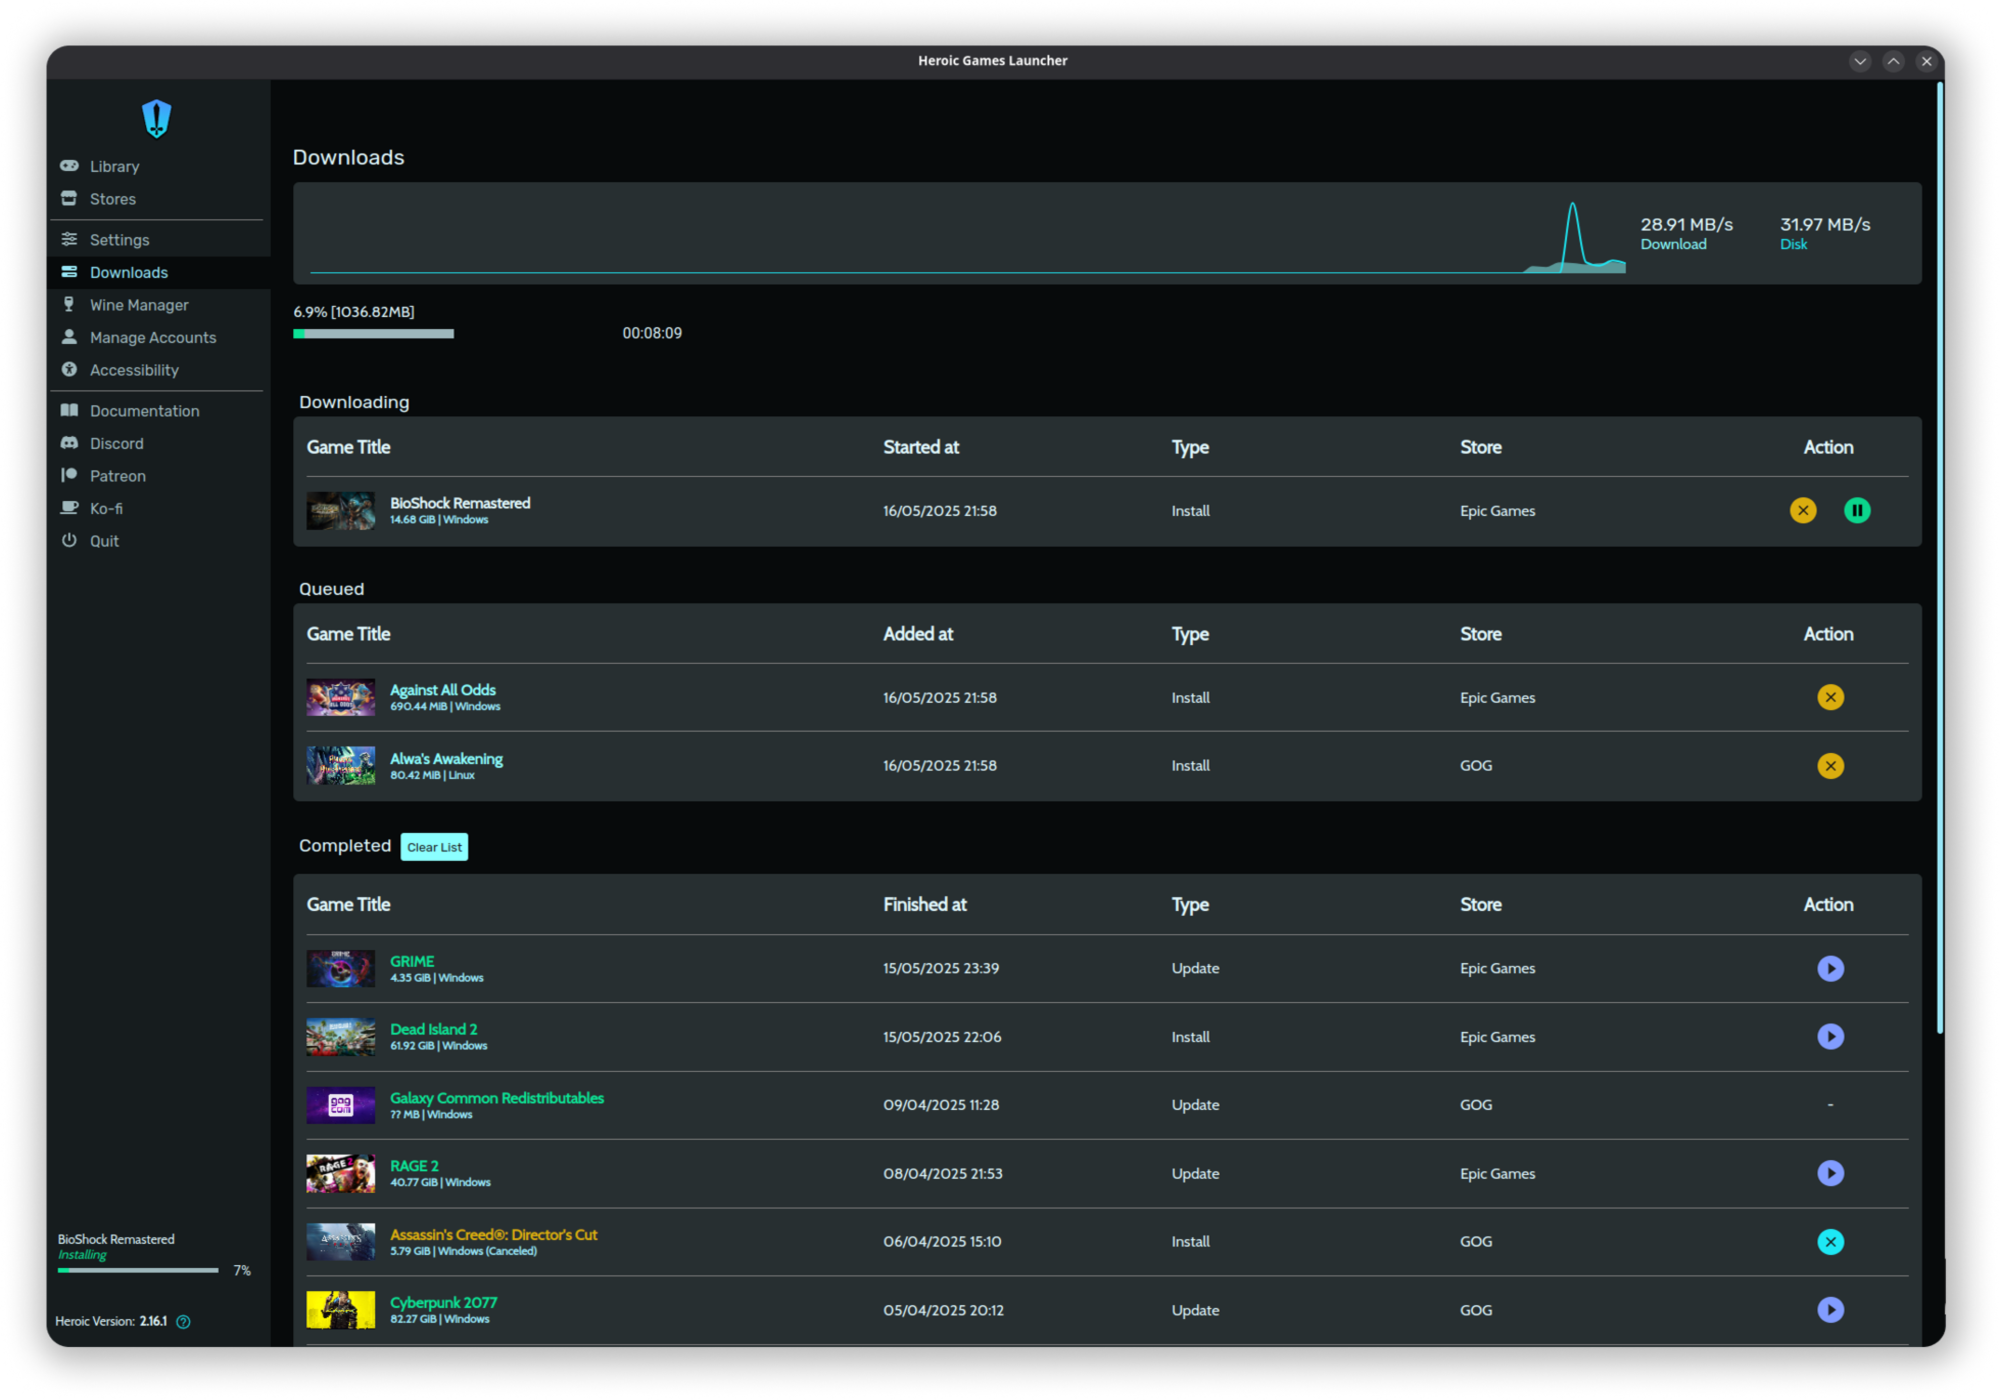Open Wine Manager

click(x=139, y=305)
